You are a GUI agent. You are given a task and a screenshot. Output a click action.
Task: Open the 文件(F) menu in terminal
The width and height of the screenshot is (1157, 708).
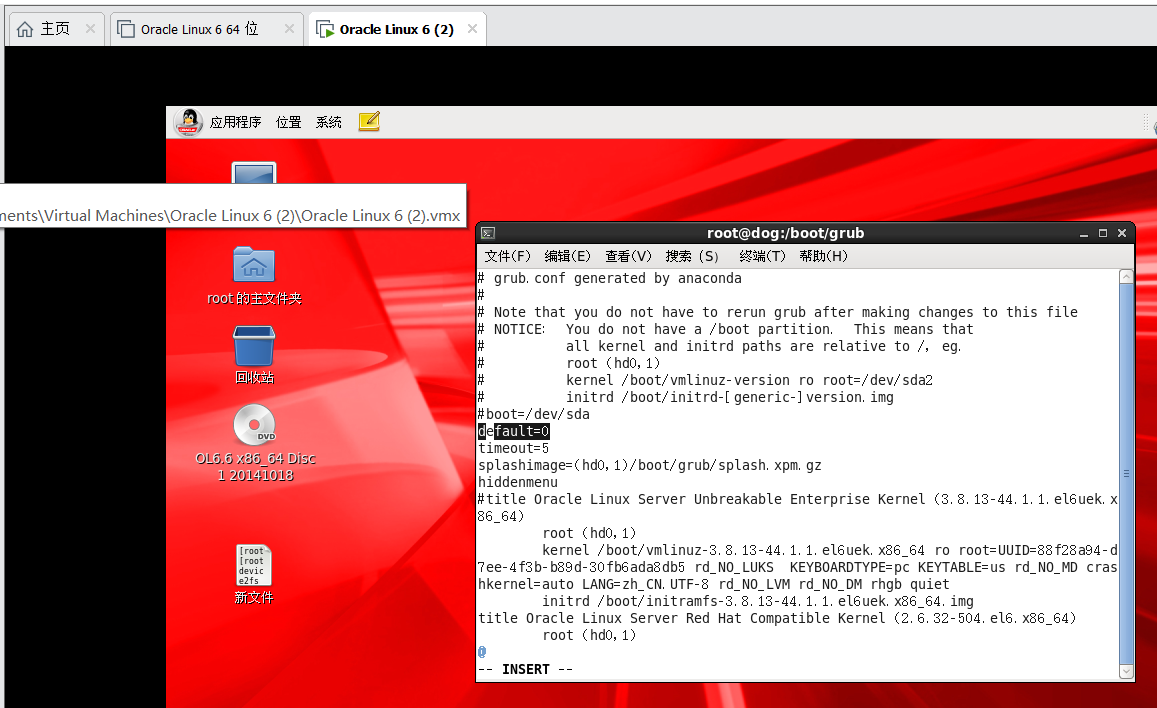click(x=508, y=256)
